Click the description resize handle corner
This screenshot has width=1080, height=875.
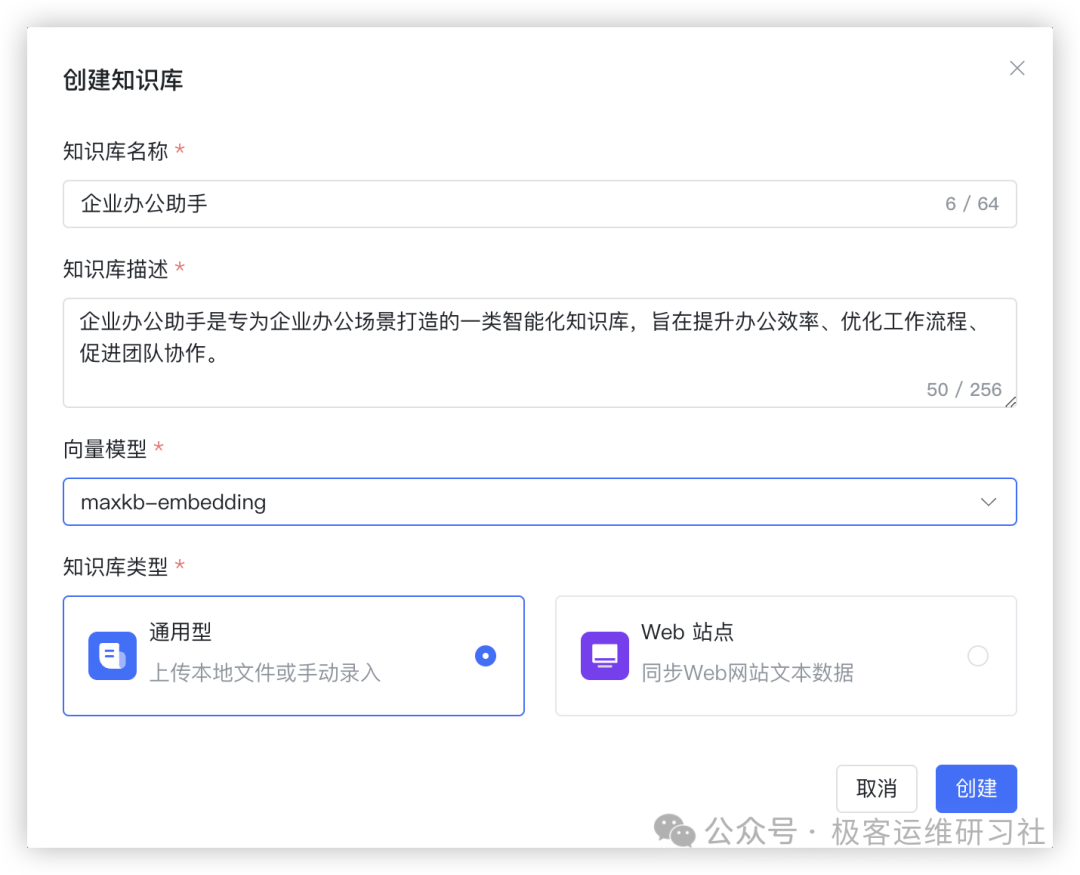(1010, 402)
